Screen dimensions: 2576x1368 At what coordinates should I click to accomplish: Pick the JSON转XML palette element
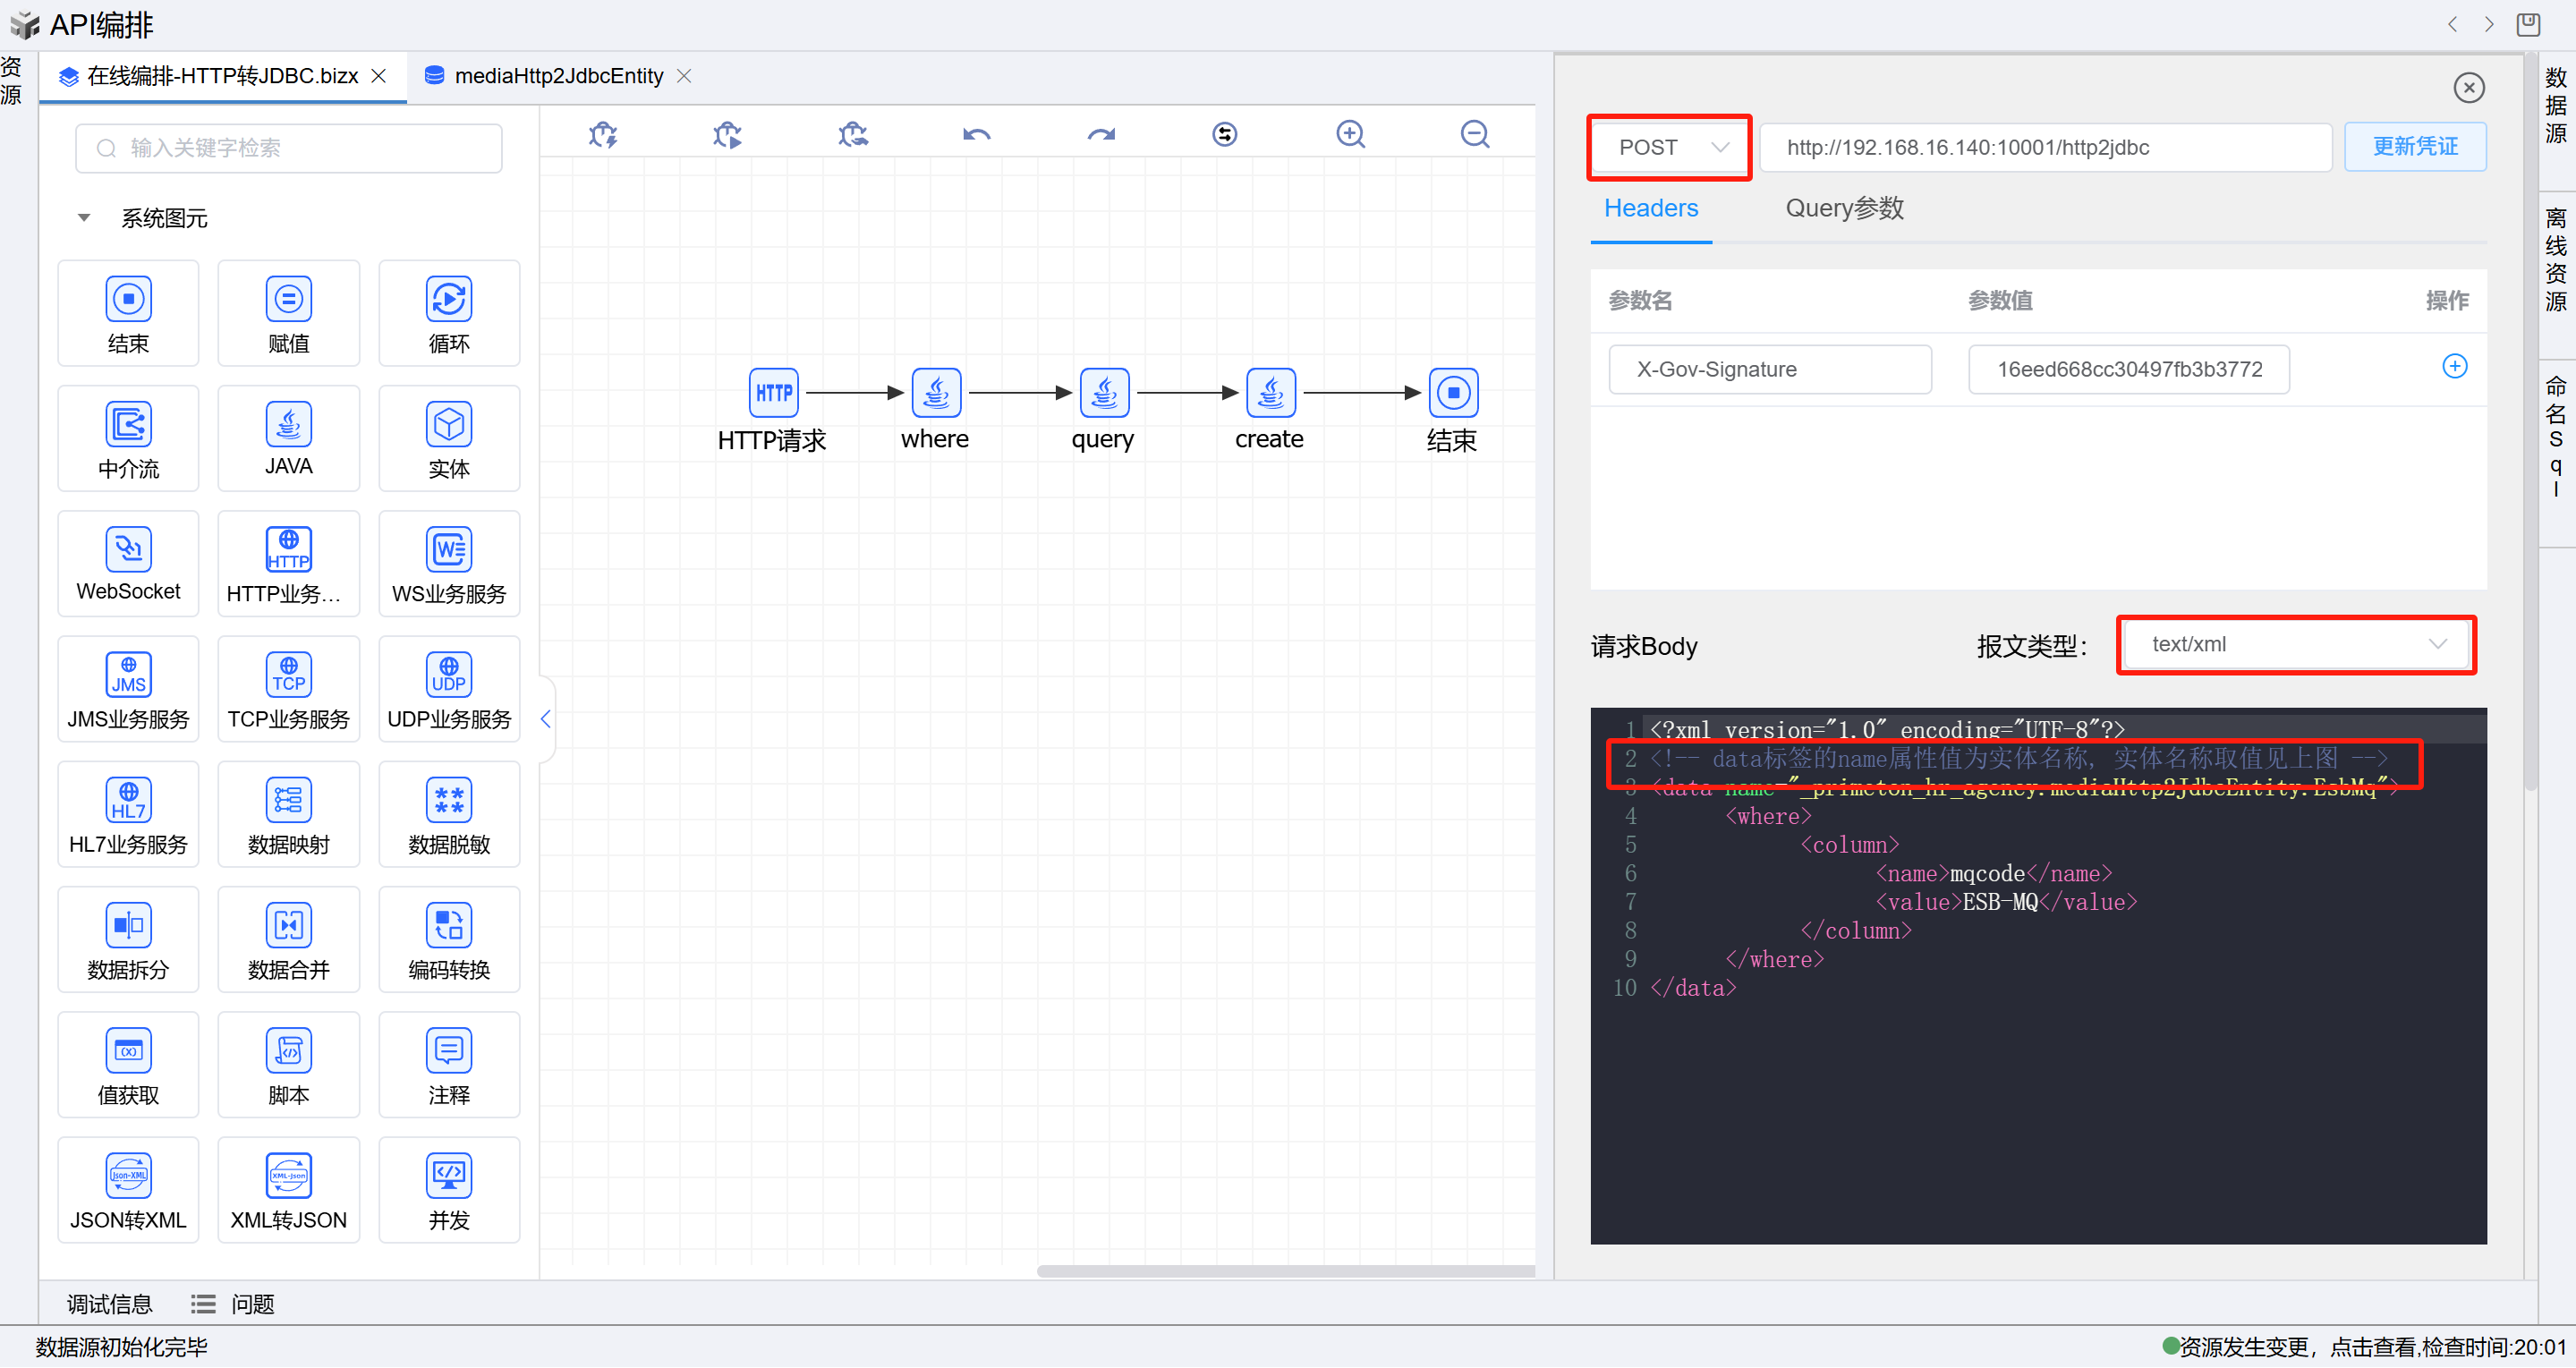(128, 1189)
